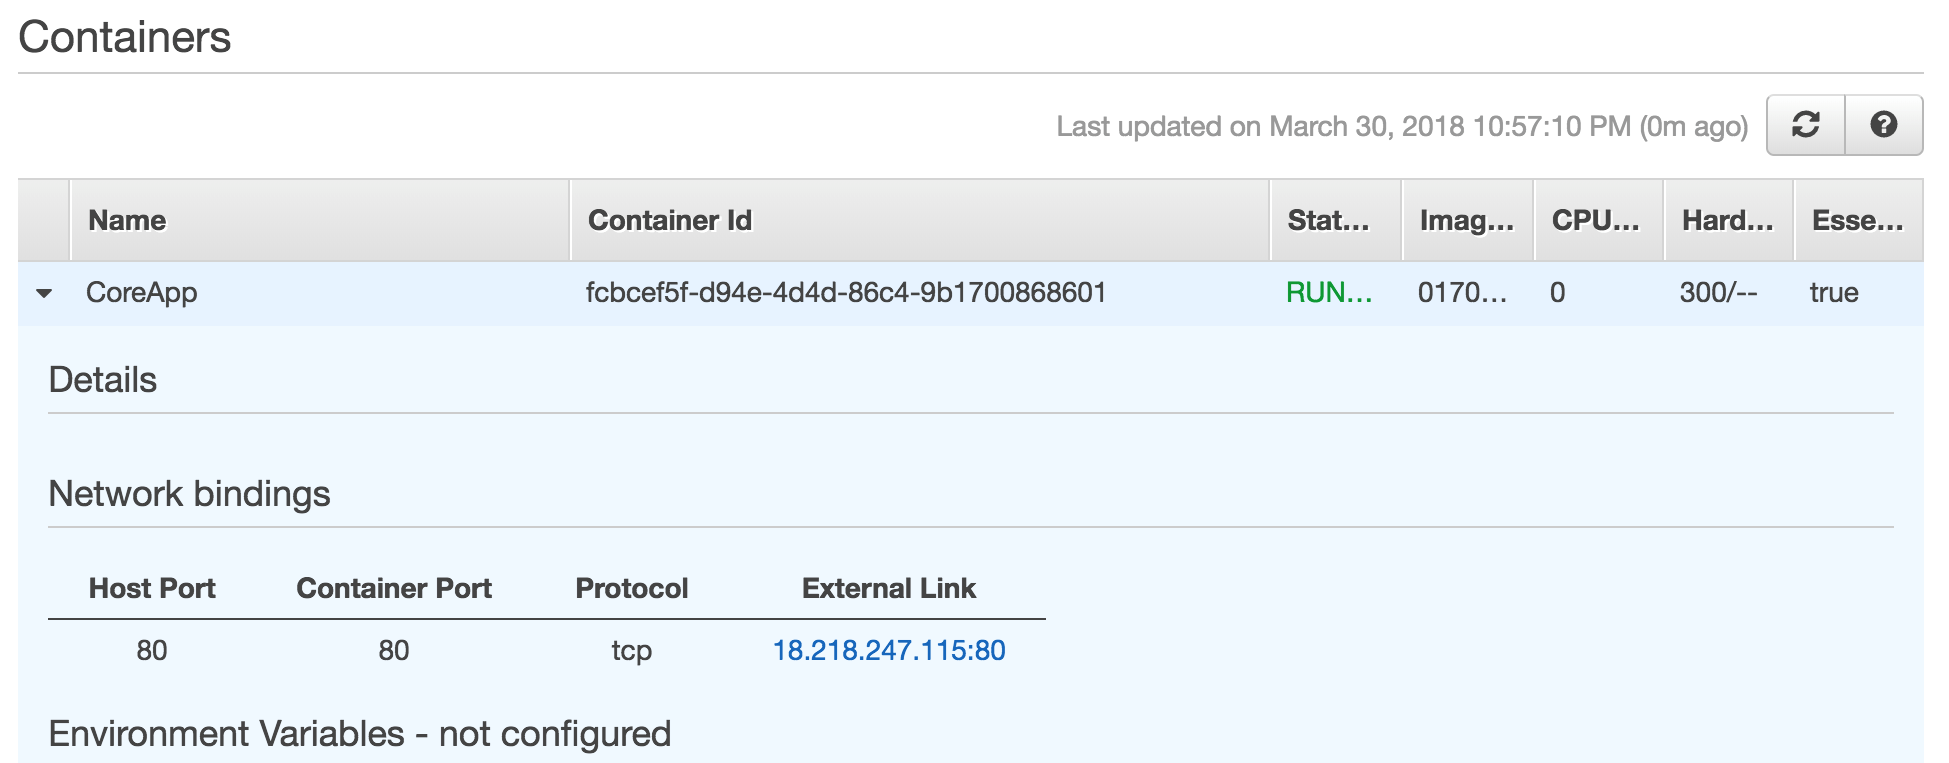Collapse the CoreApp container row
This screenshot has width=1949, height=763.
click(44, 293)
